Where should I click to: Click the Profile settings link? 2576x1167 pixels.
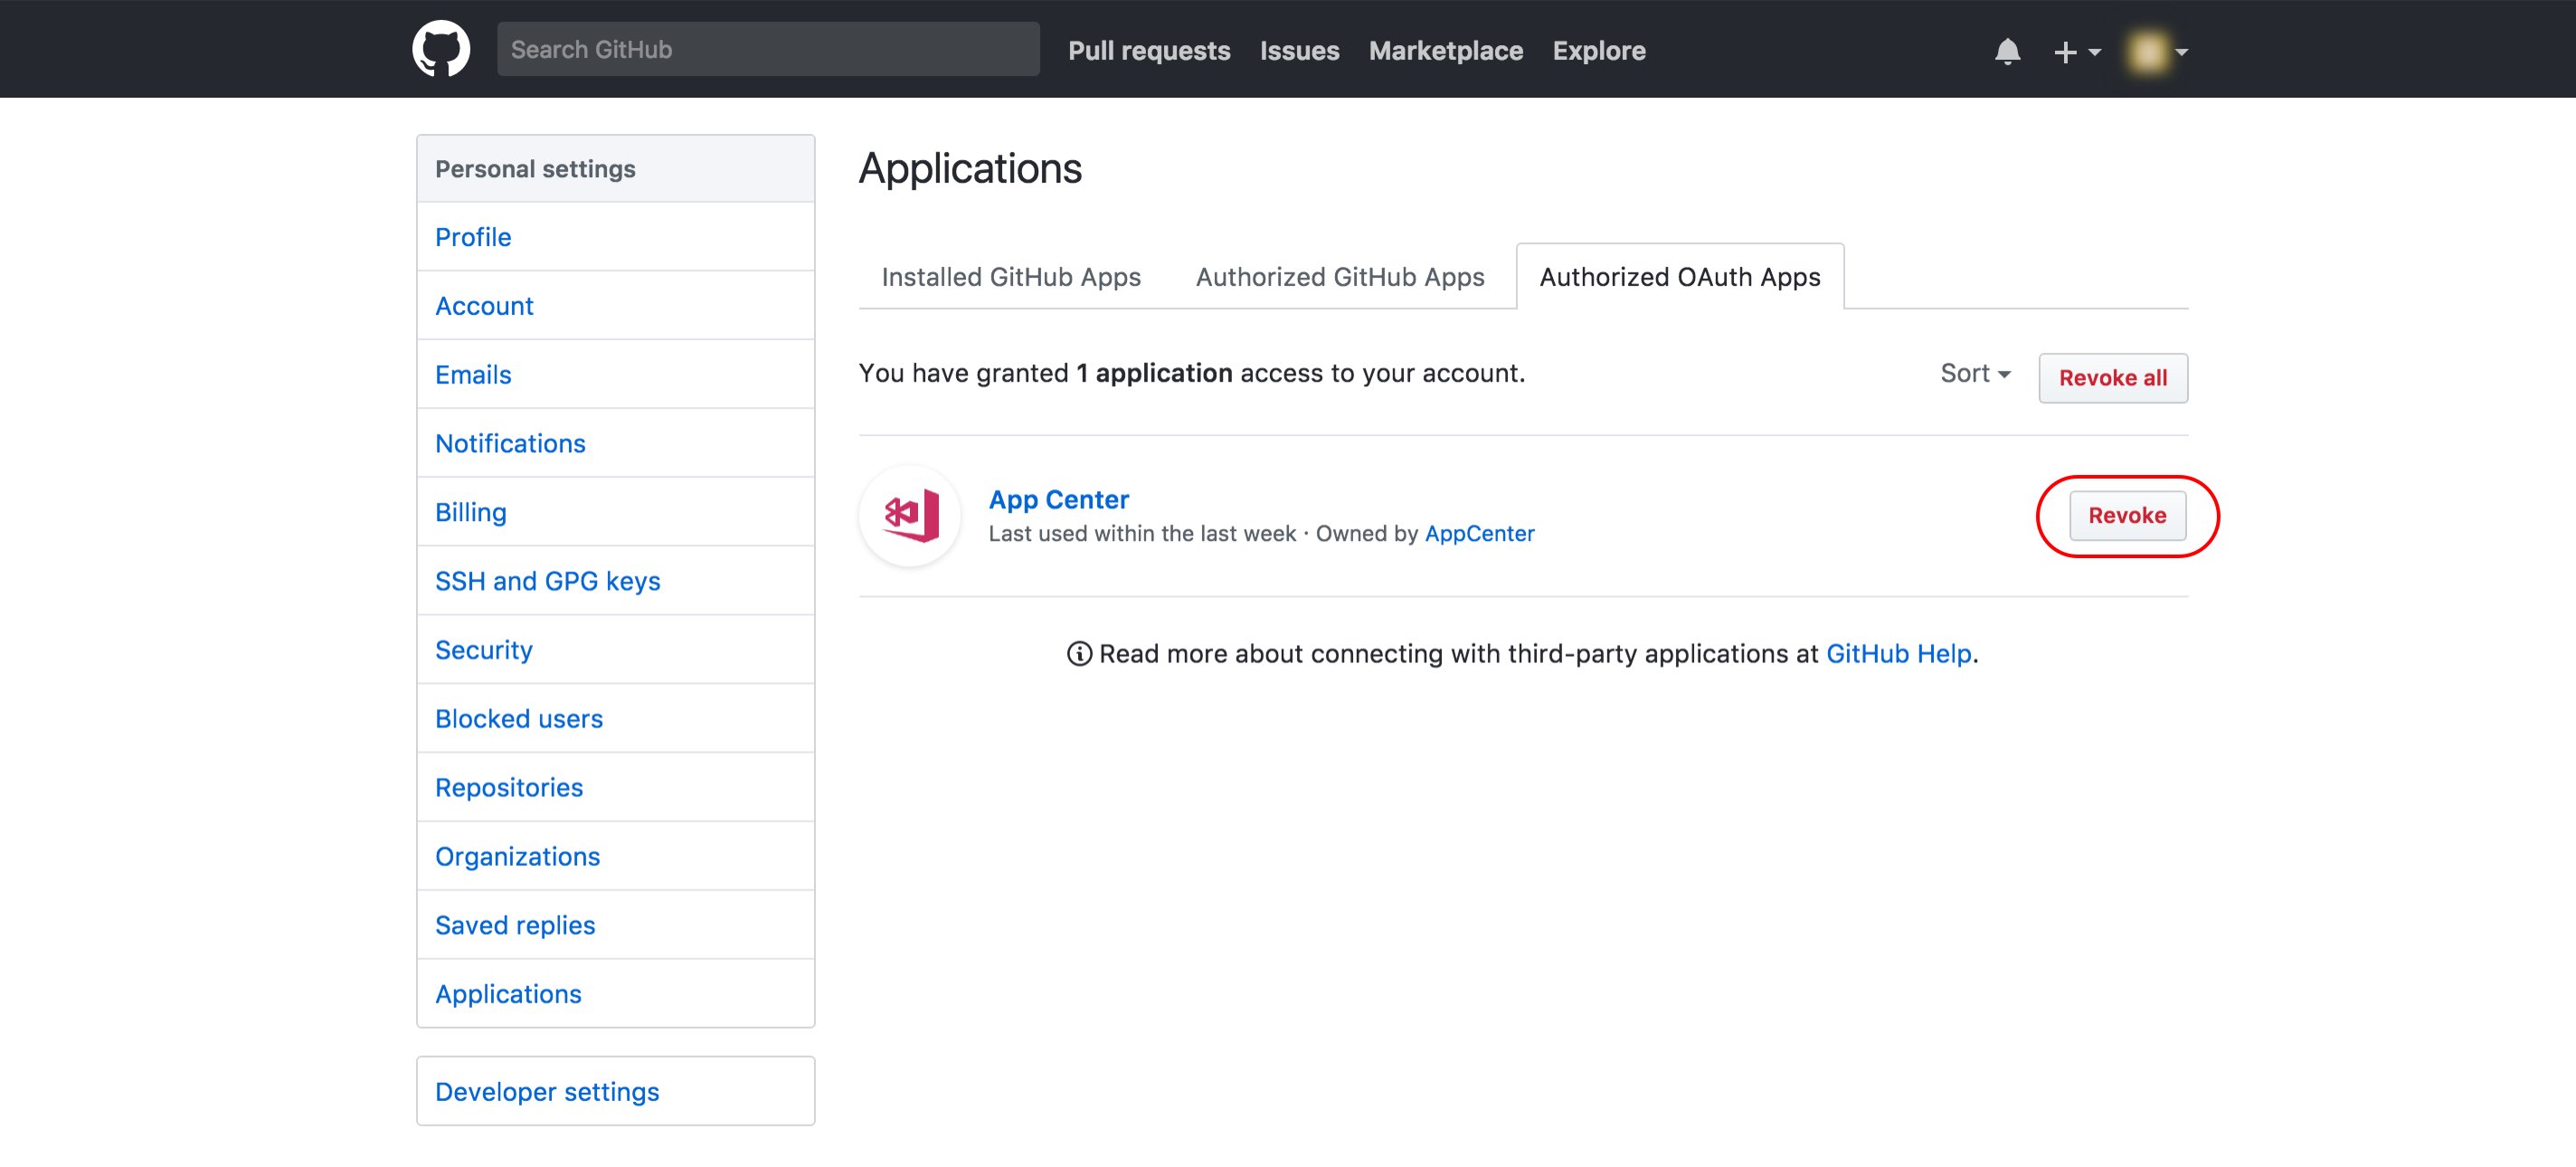click(473, 235)
